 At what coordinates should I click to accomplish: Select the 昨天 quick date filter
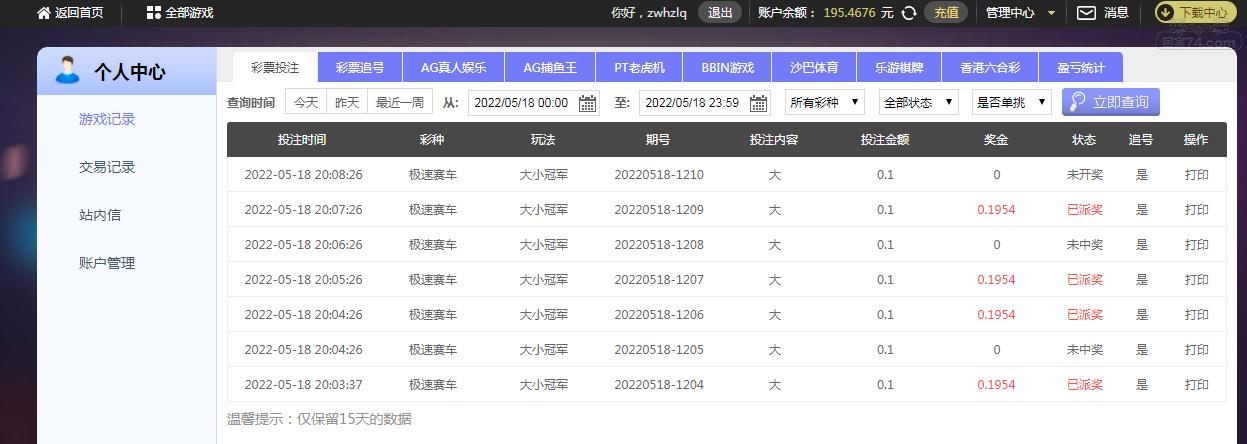coord(347,102)
